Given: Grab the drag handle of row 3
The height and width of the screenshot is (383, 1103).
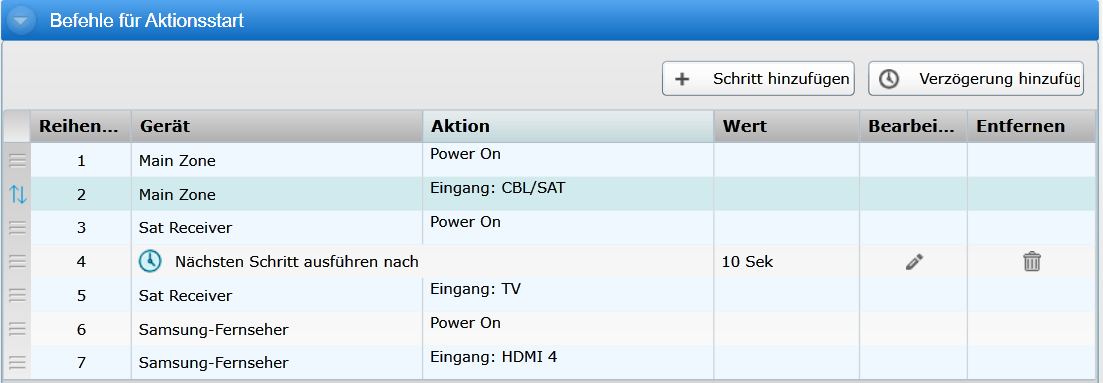Looking at the screenshot, I should coord(17,228).
